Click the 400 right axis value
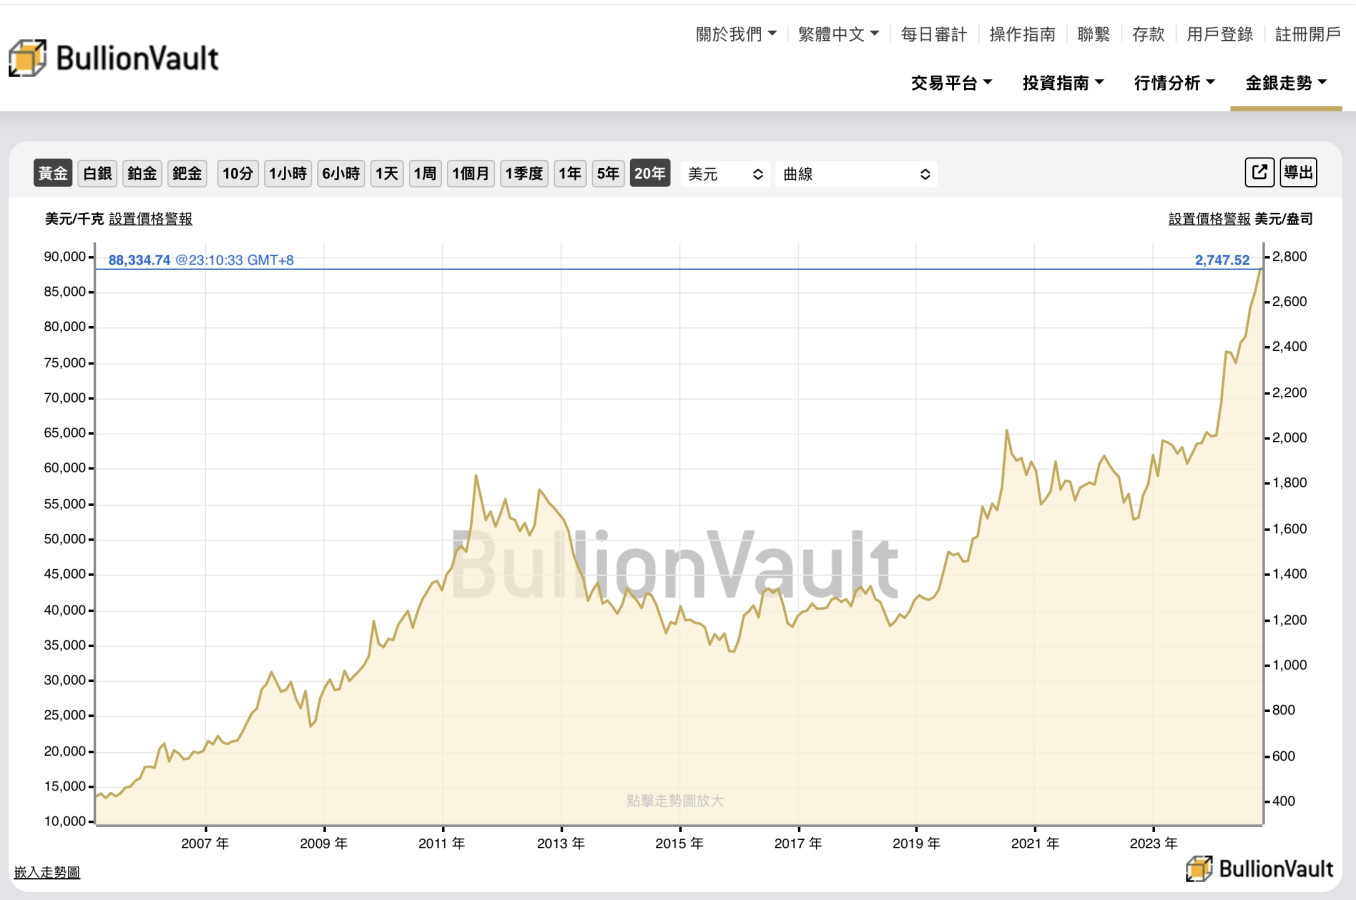The image size is (1356, 900). coord(1284,801)
